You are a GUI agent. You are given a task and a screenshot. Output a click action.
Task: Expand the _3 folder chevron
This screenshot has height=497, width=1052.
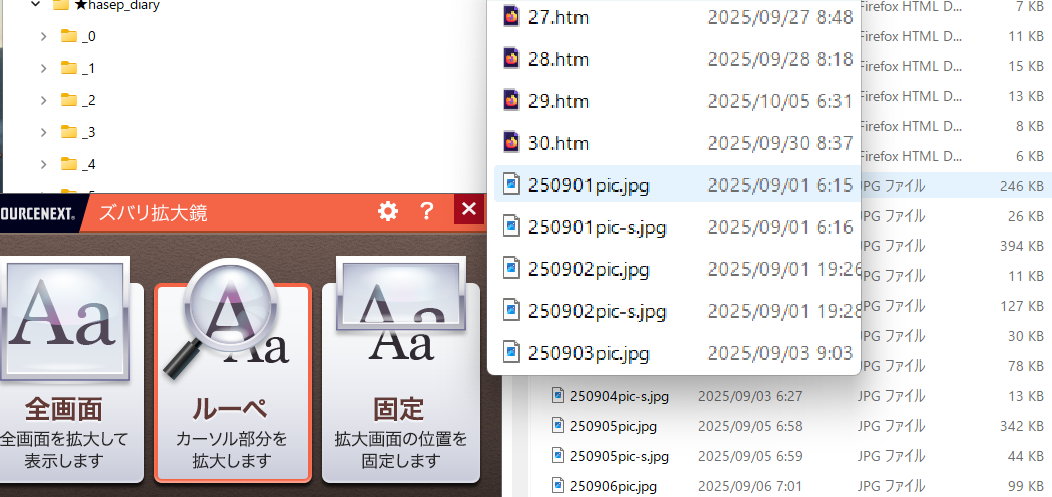point(43,133)
